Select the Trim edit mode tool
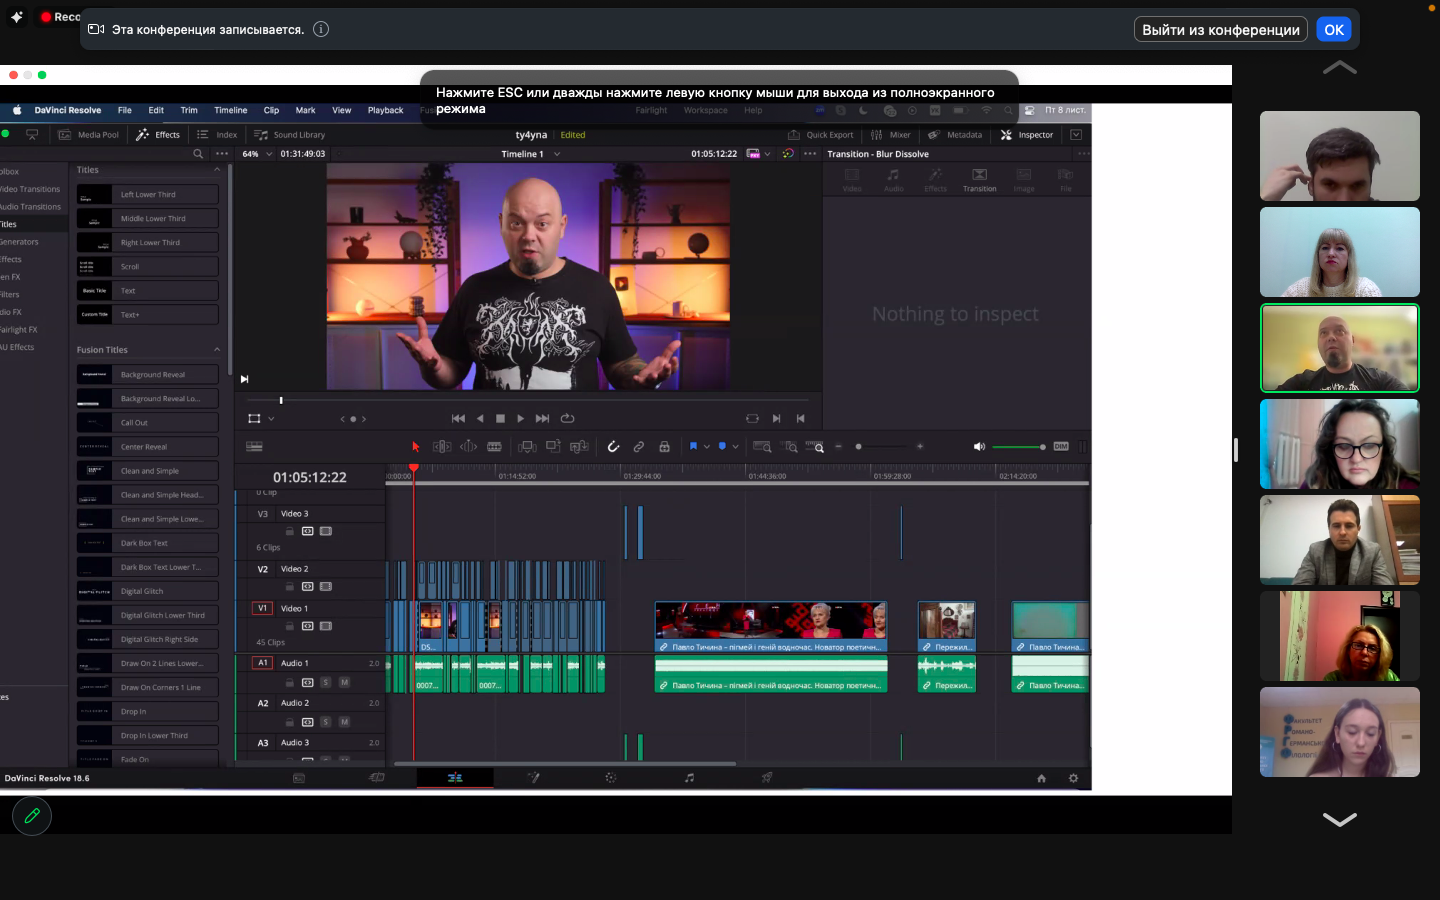Image resolution: width=1440 pixels, height=900 pixels. tap(442, 447)
